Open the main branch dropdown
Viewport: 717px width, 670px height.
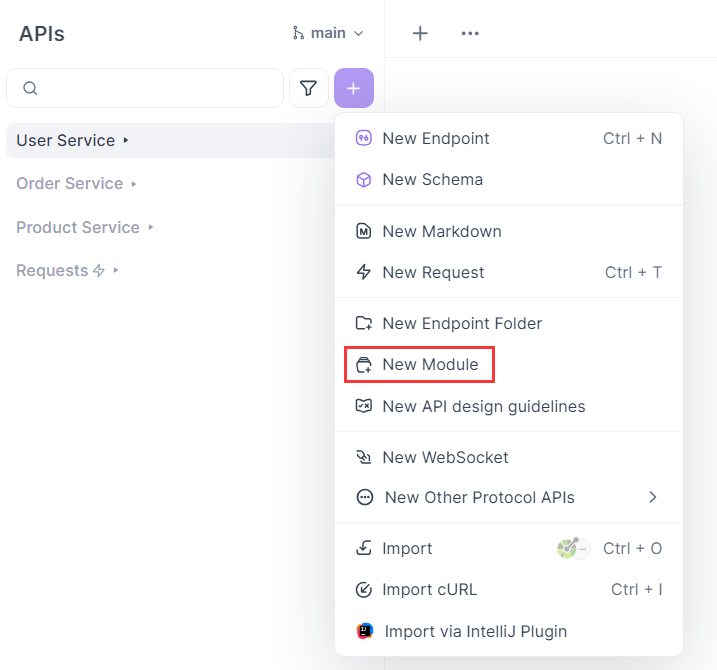[328, 33]
